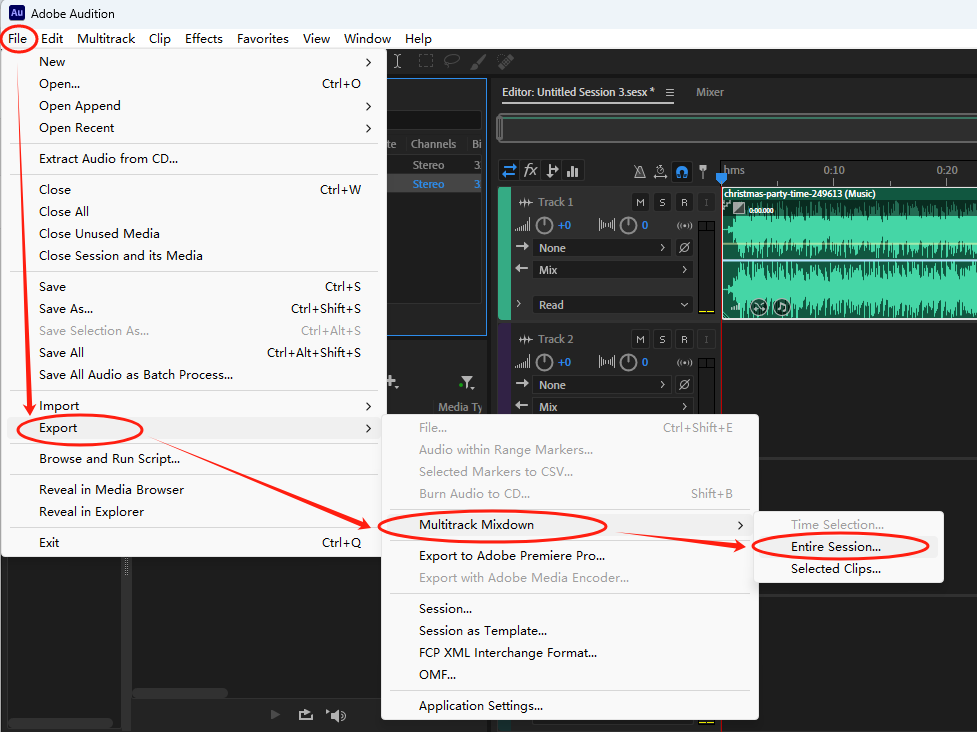Select the Lasso Selection tool
977x732 pixels.
pyautogui.click(x=452, y=61)
